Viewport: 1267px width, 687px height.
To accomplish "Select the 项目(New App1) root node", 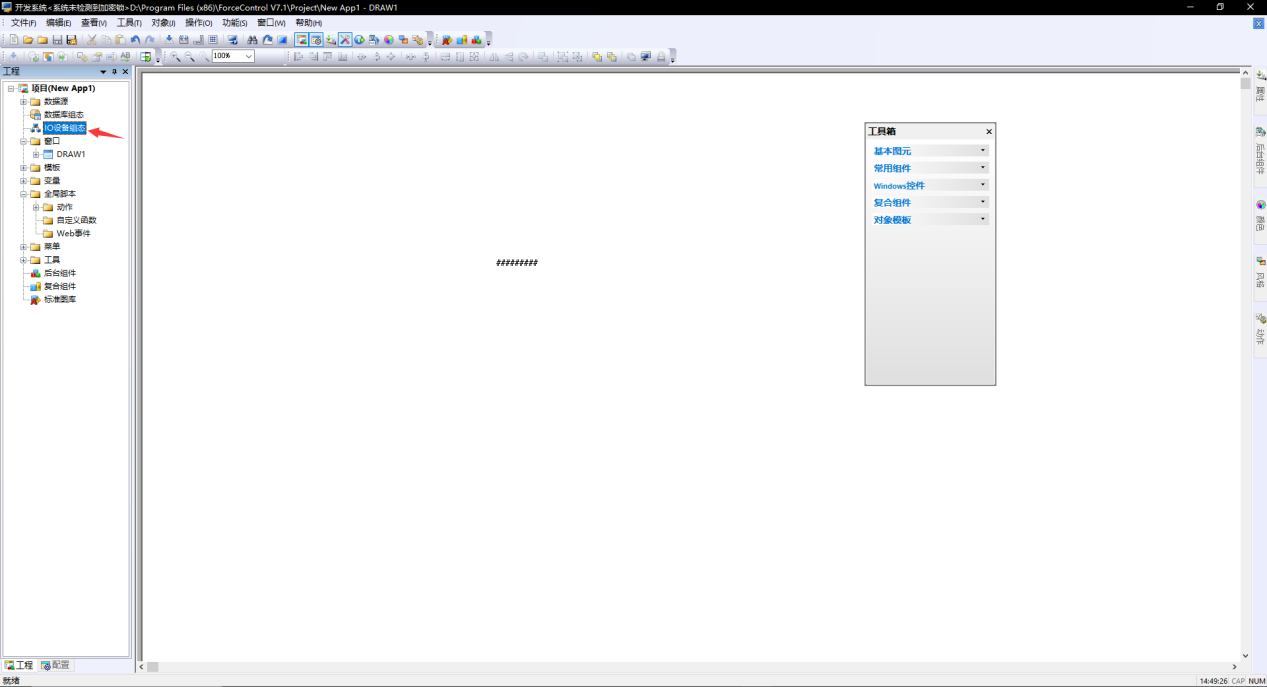I will tap(63, 89).
